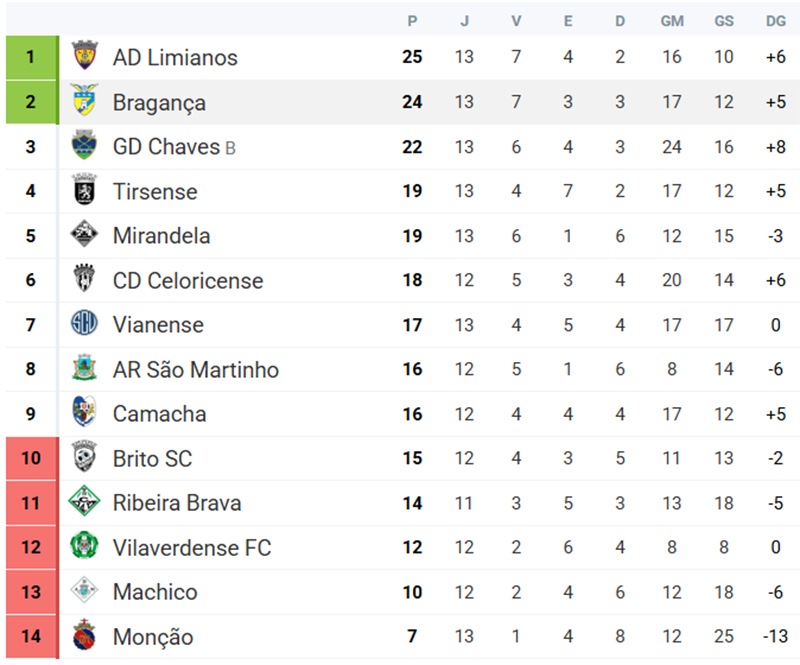Click the Mirandela team crest
800x665 pixels.
[85, 236]
